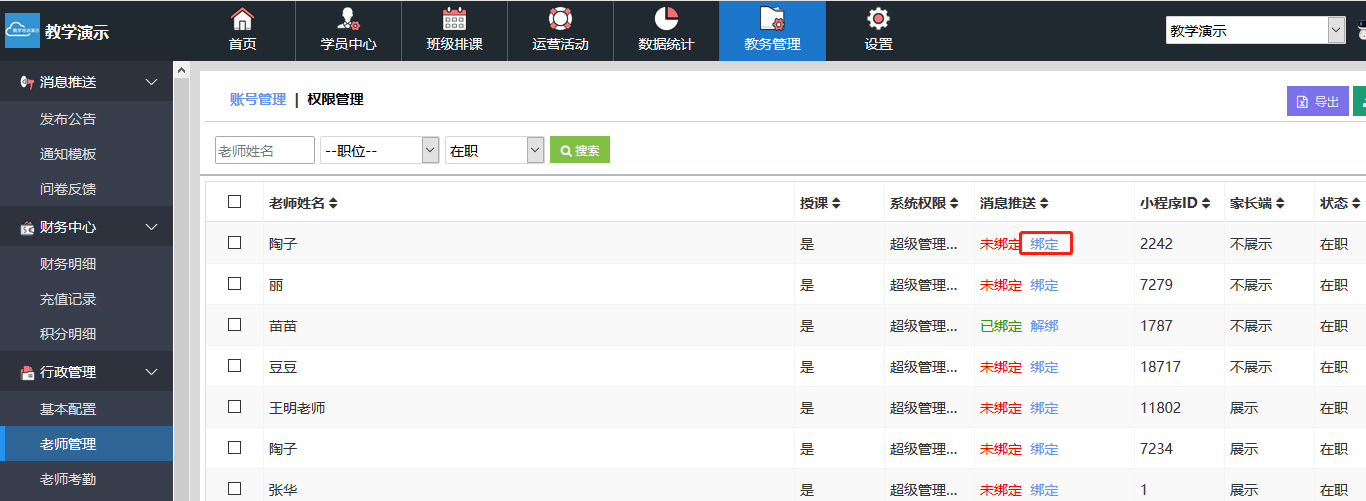
Task: Check the box for 王明老师 row
Action: [x=235, y=407]
